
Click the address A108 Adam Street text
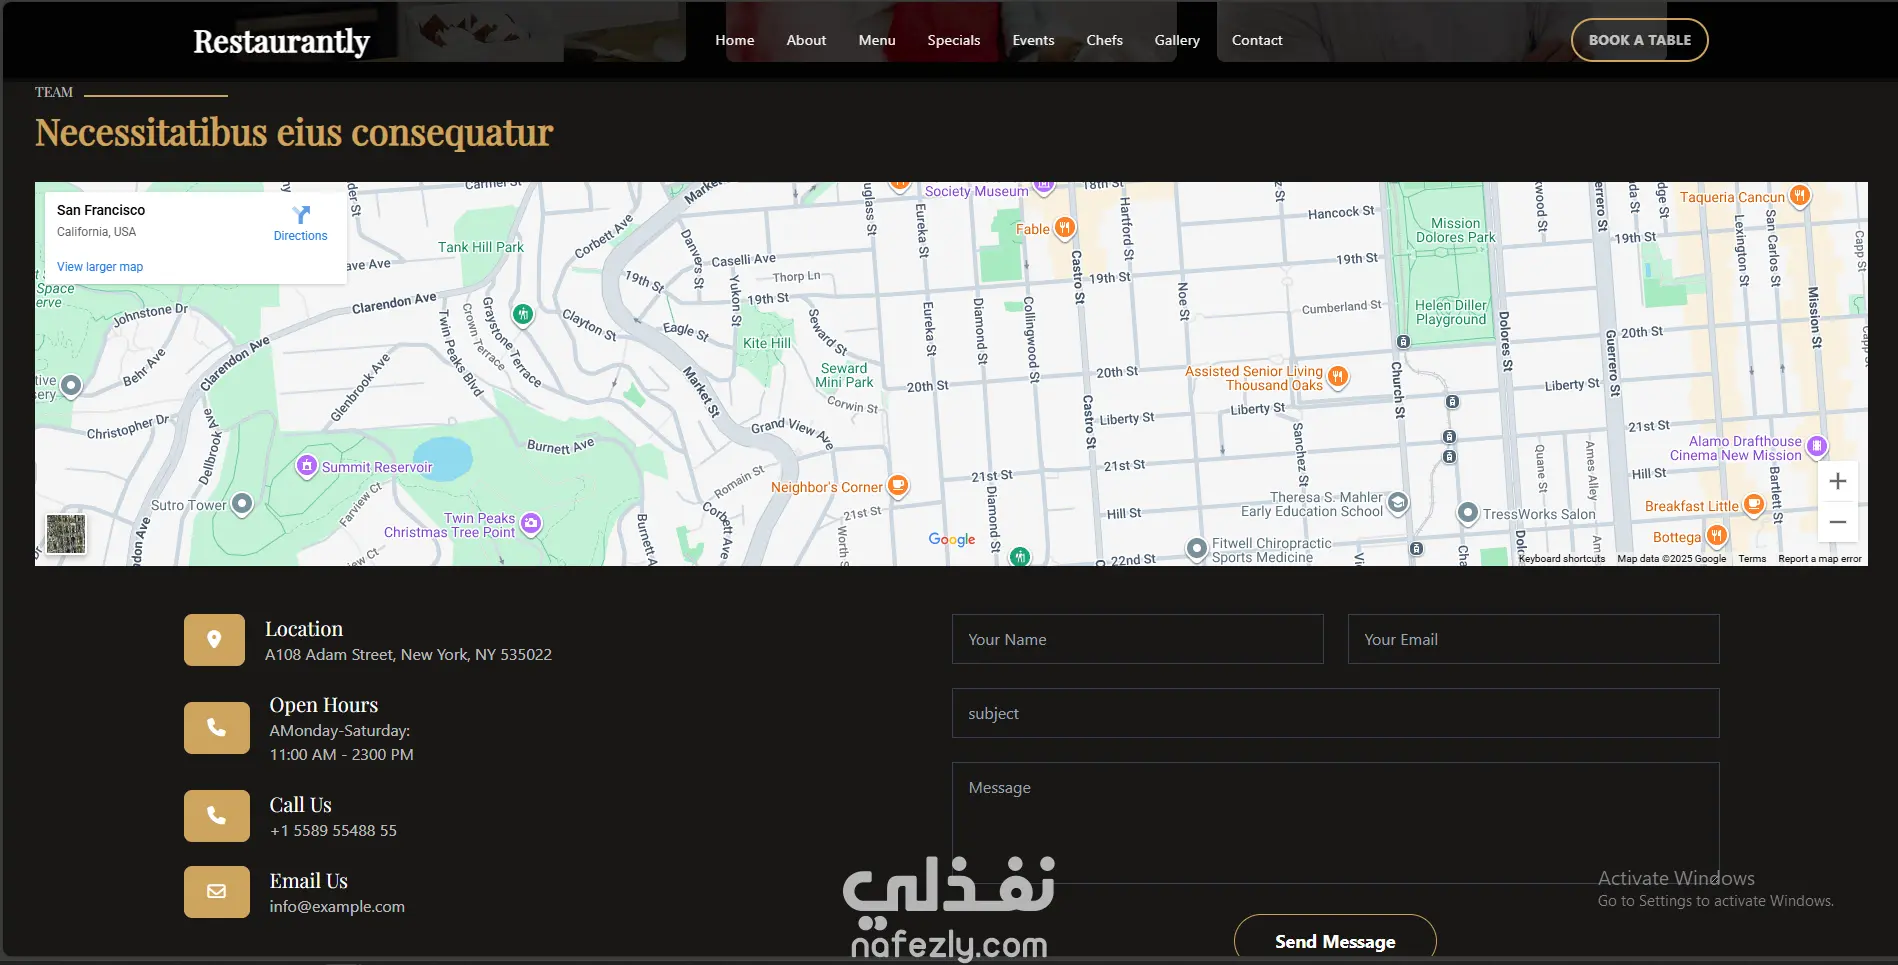pyautogui.click(x=408, y=655)
